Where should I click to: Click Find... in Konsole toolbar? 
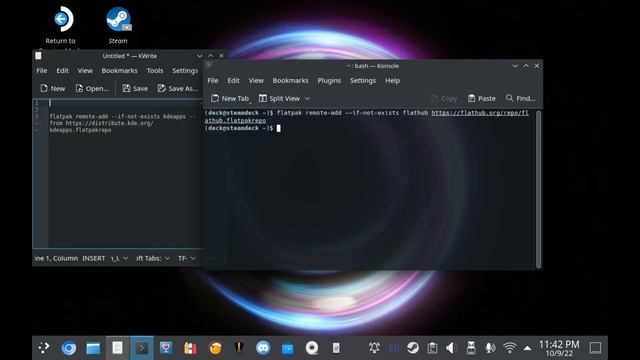click(x=520, y=98)
